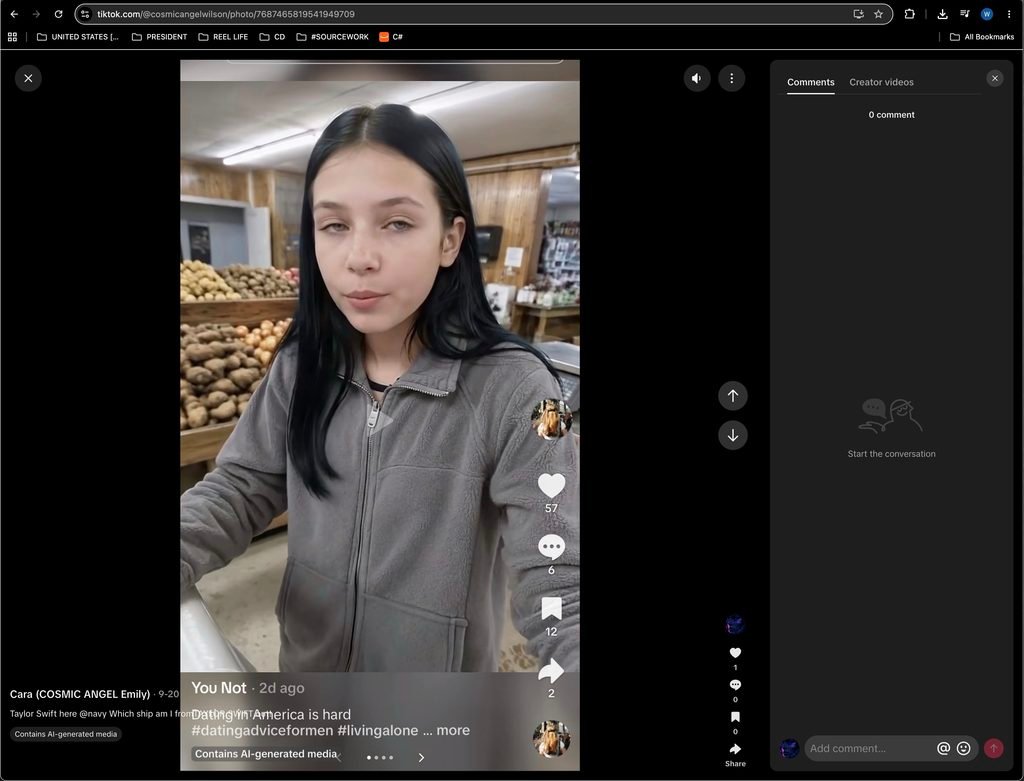Viewport: 1024px width, 781px height.
Task: Open creator avatar above the small heart
Action: coord(735,624)
